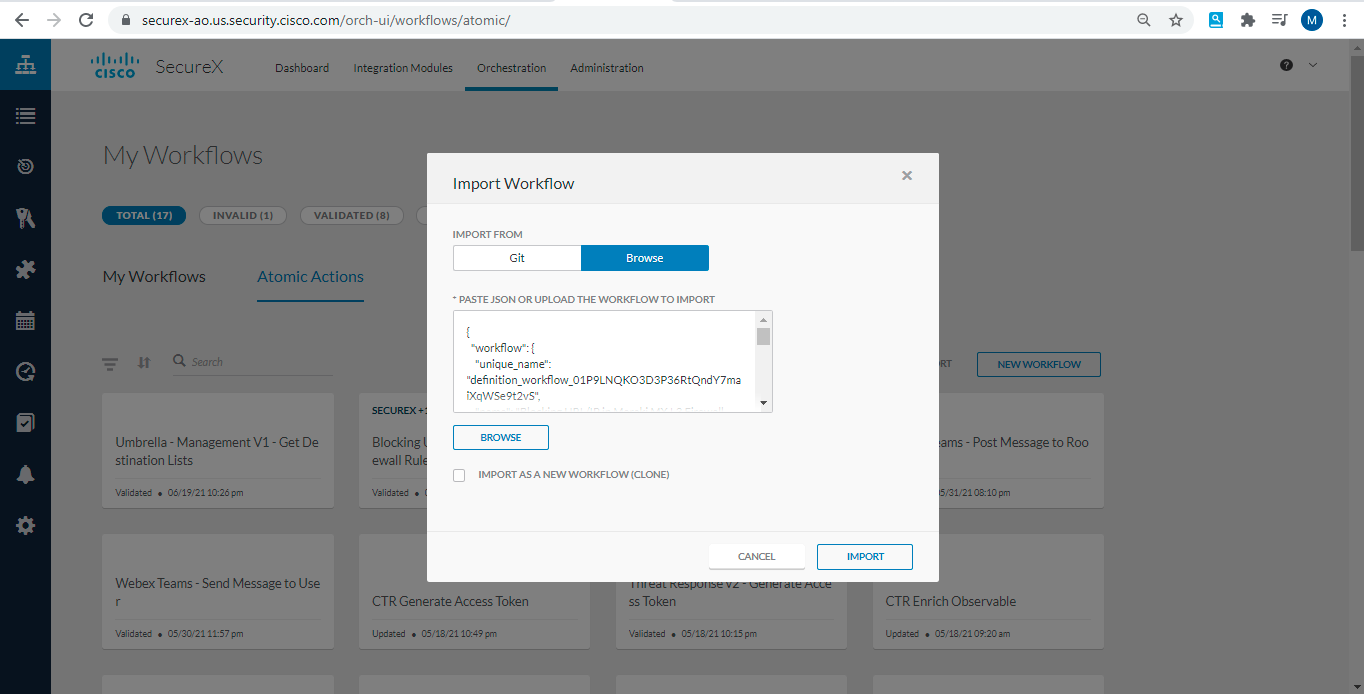Screen dimensions: 1364x694
Task: Reload the page
Action: click(86, 20)
